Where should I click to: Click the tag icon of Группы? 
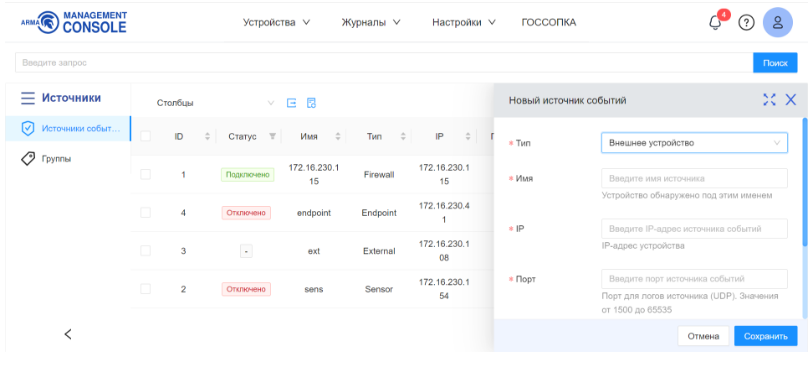pos(28,158)
